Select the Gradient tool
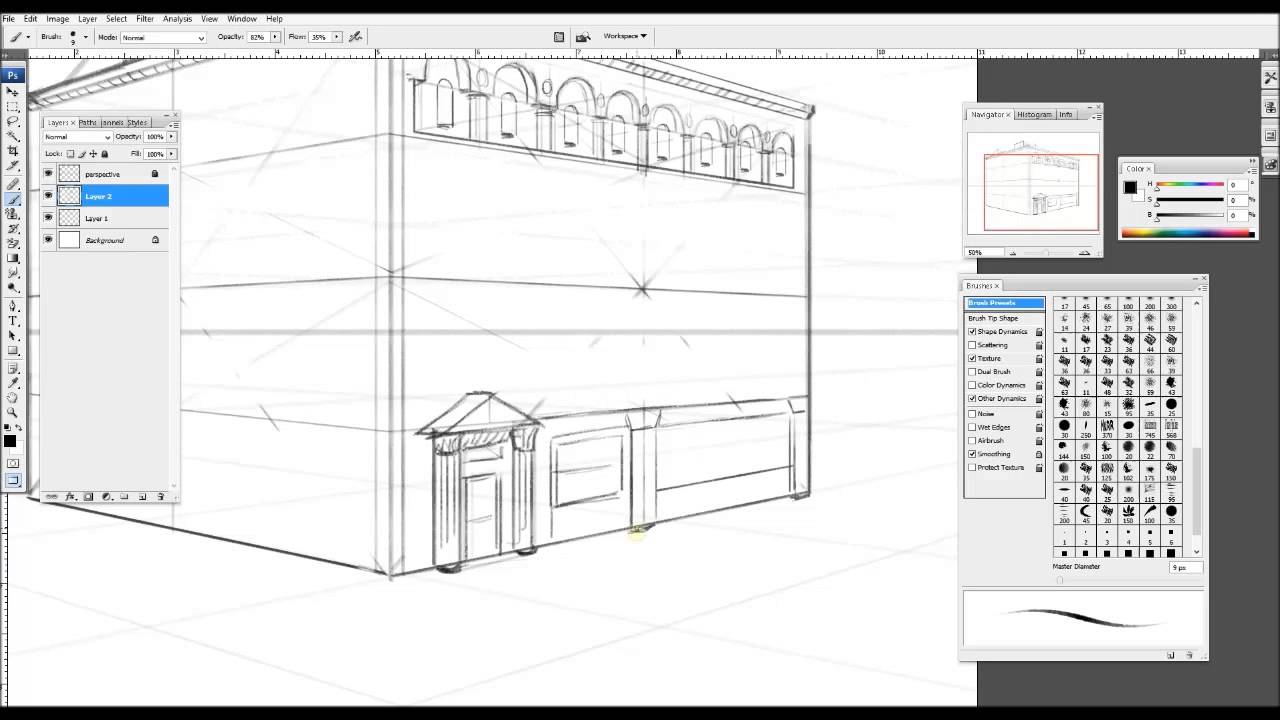This screenshot has height=720, width=1280. click(13, 259)
